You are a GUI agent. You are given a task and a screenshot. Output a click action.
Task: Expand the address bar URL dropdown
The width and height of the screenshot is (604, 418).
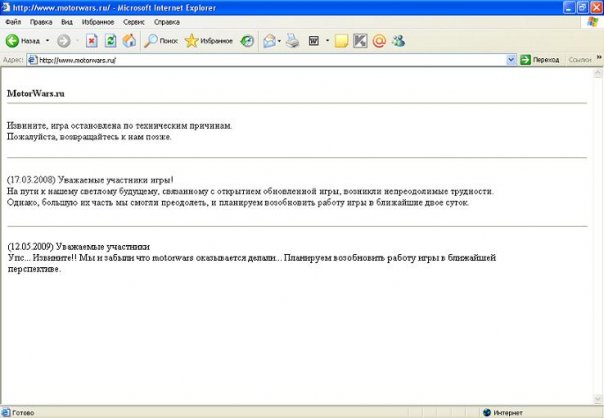(x=510, y=60)
